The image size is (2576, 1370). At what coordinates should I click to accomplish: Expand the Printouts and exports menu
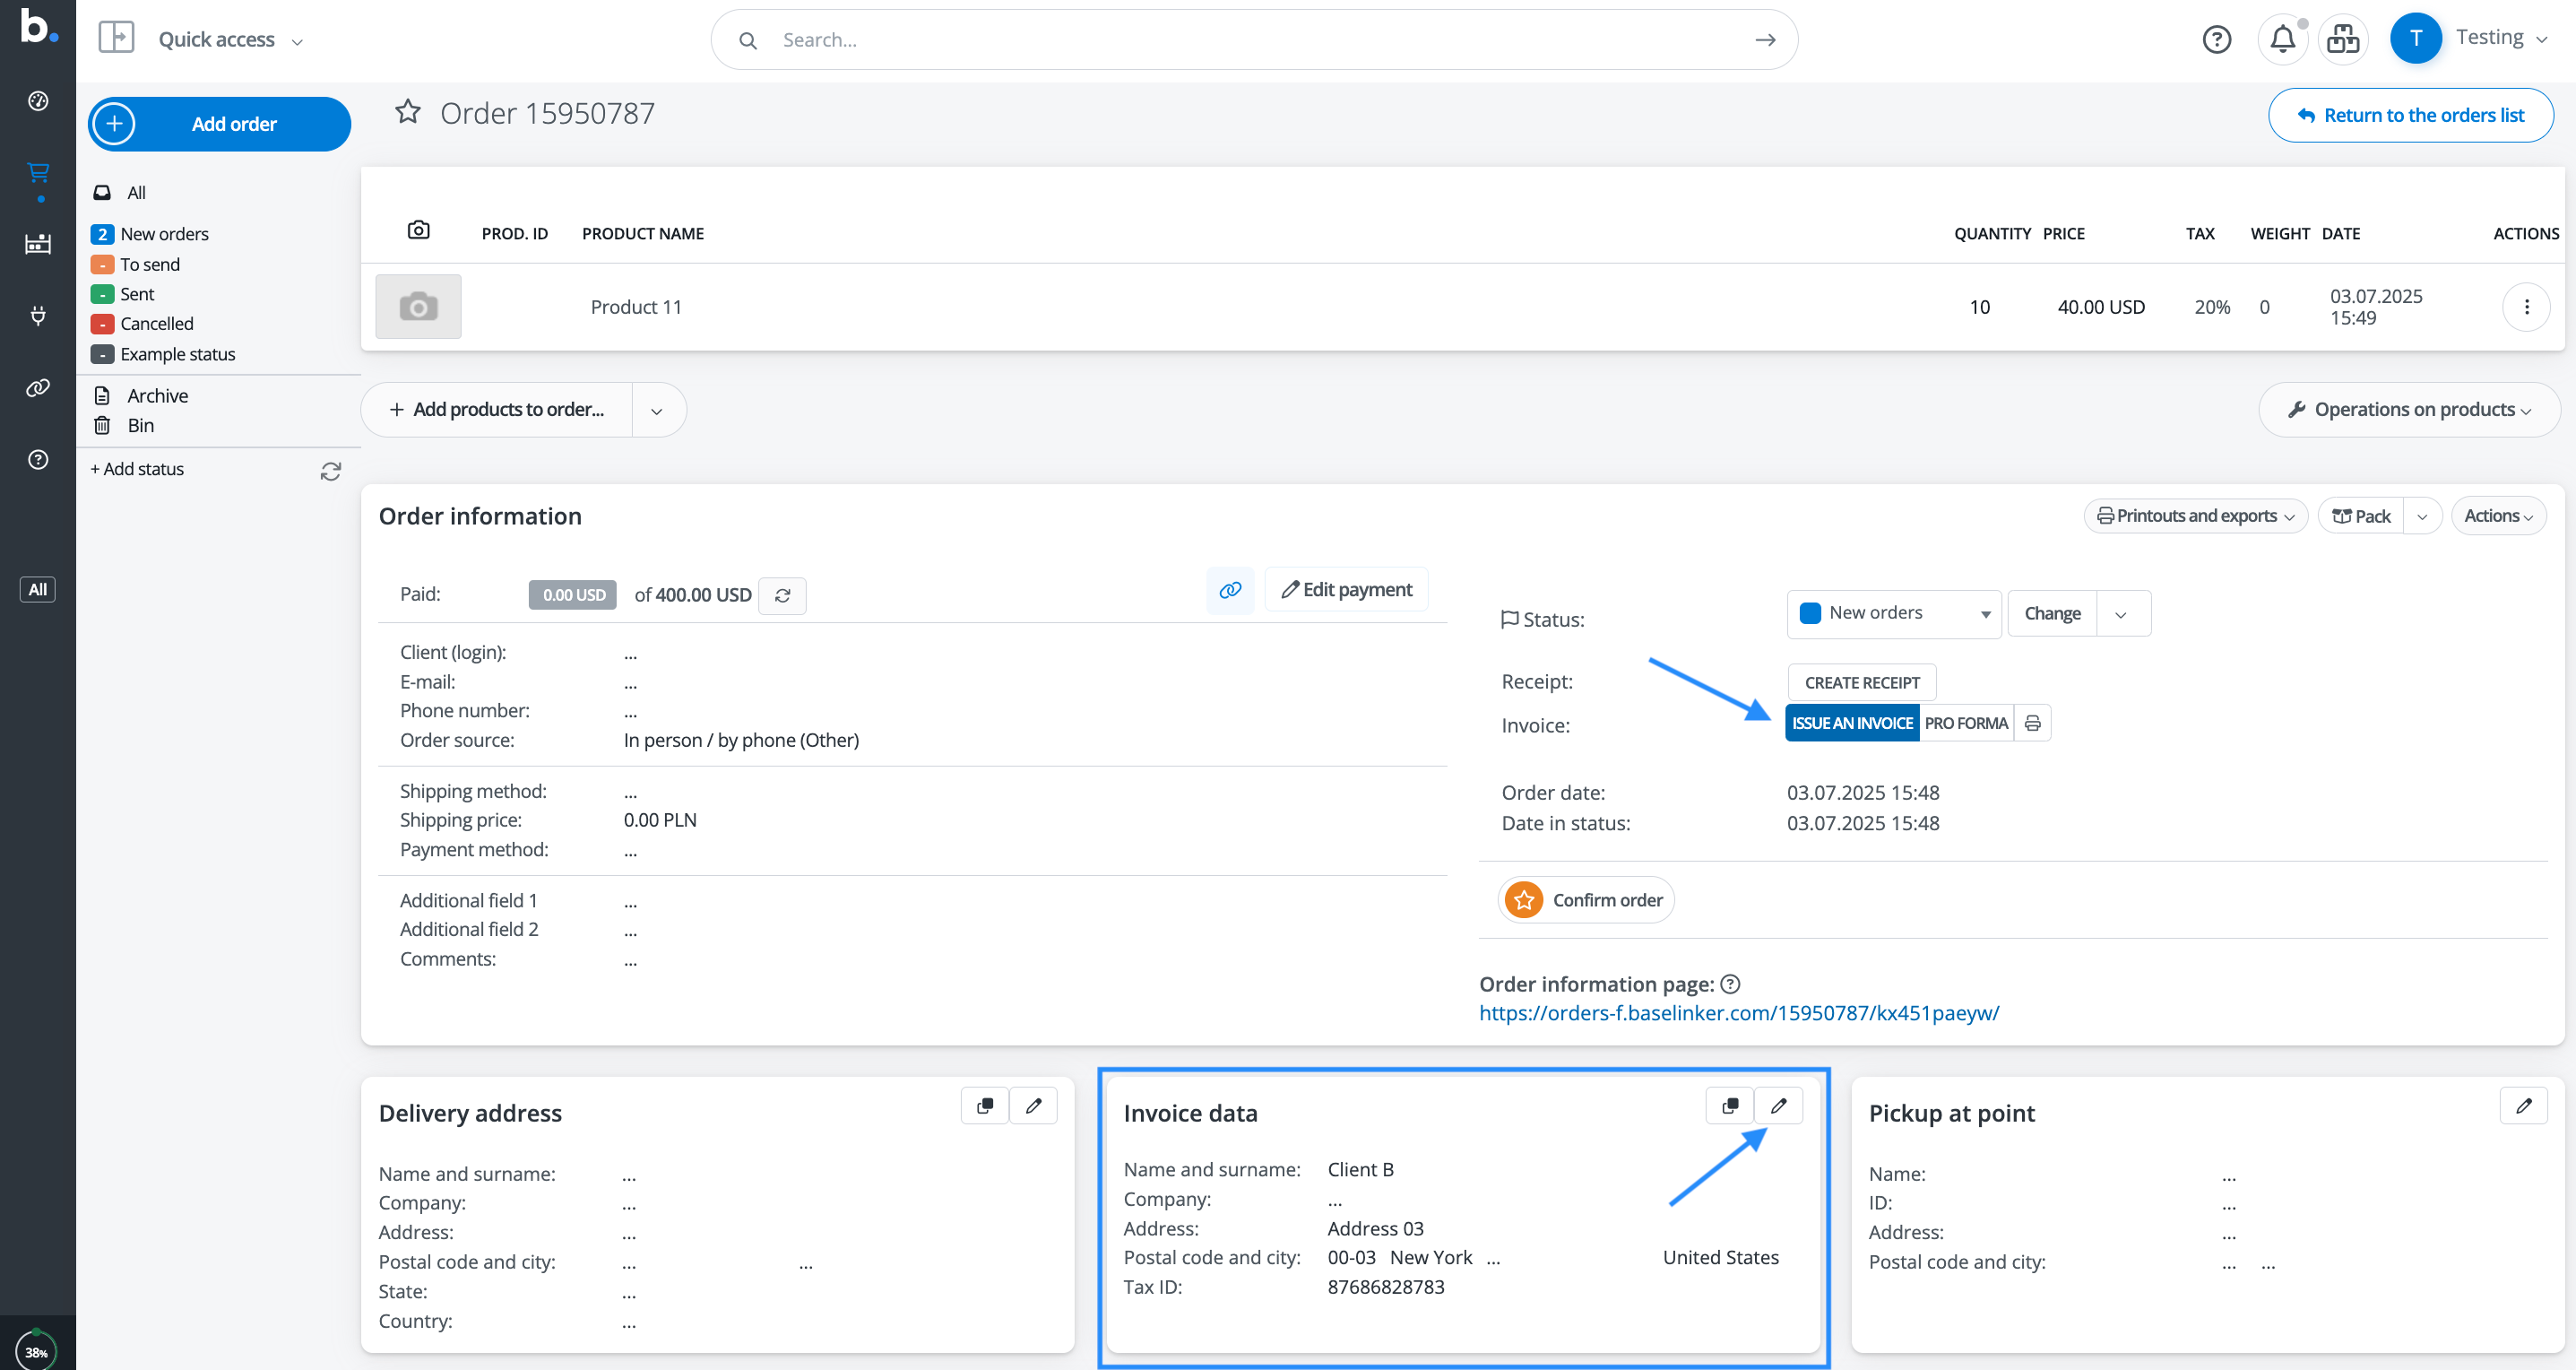tap(2195, 516)
